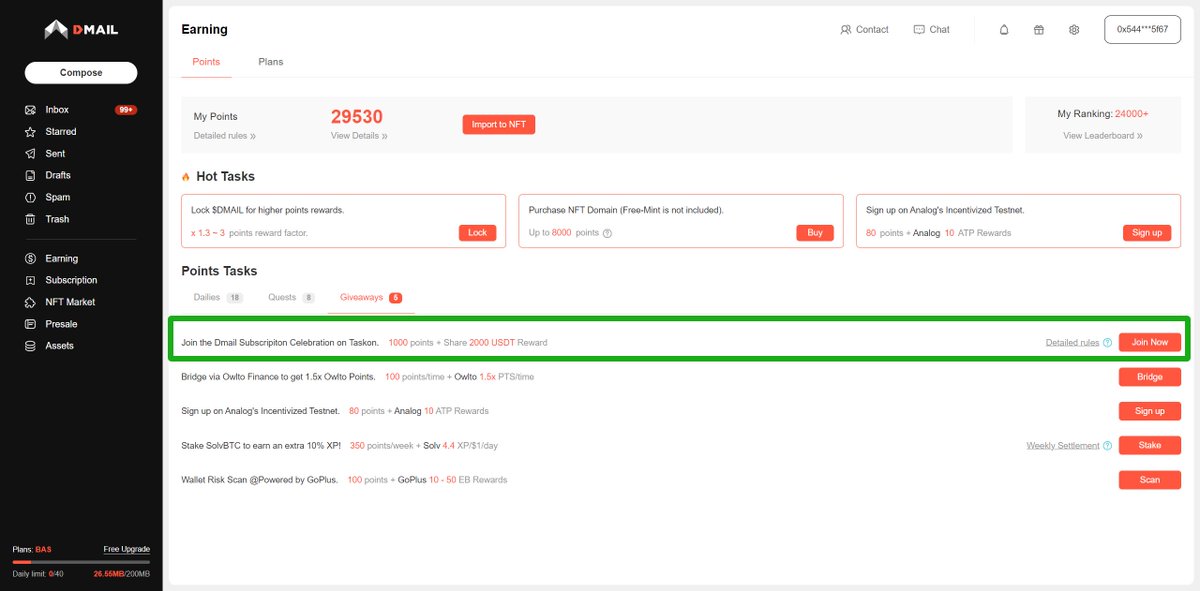Open notifications bell icon
Viewport: 1200px width, 591px height.
point(1004,30)
